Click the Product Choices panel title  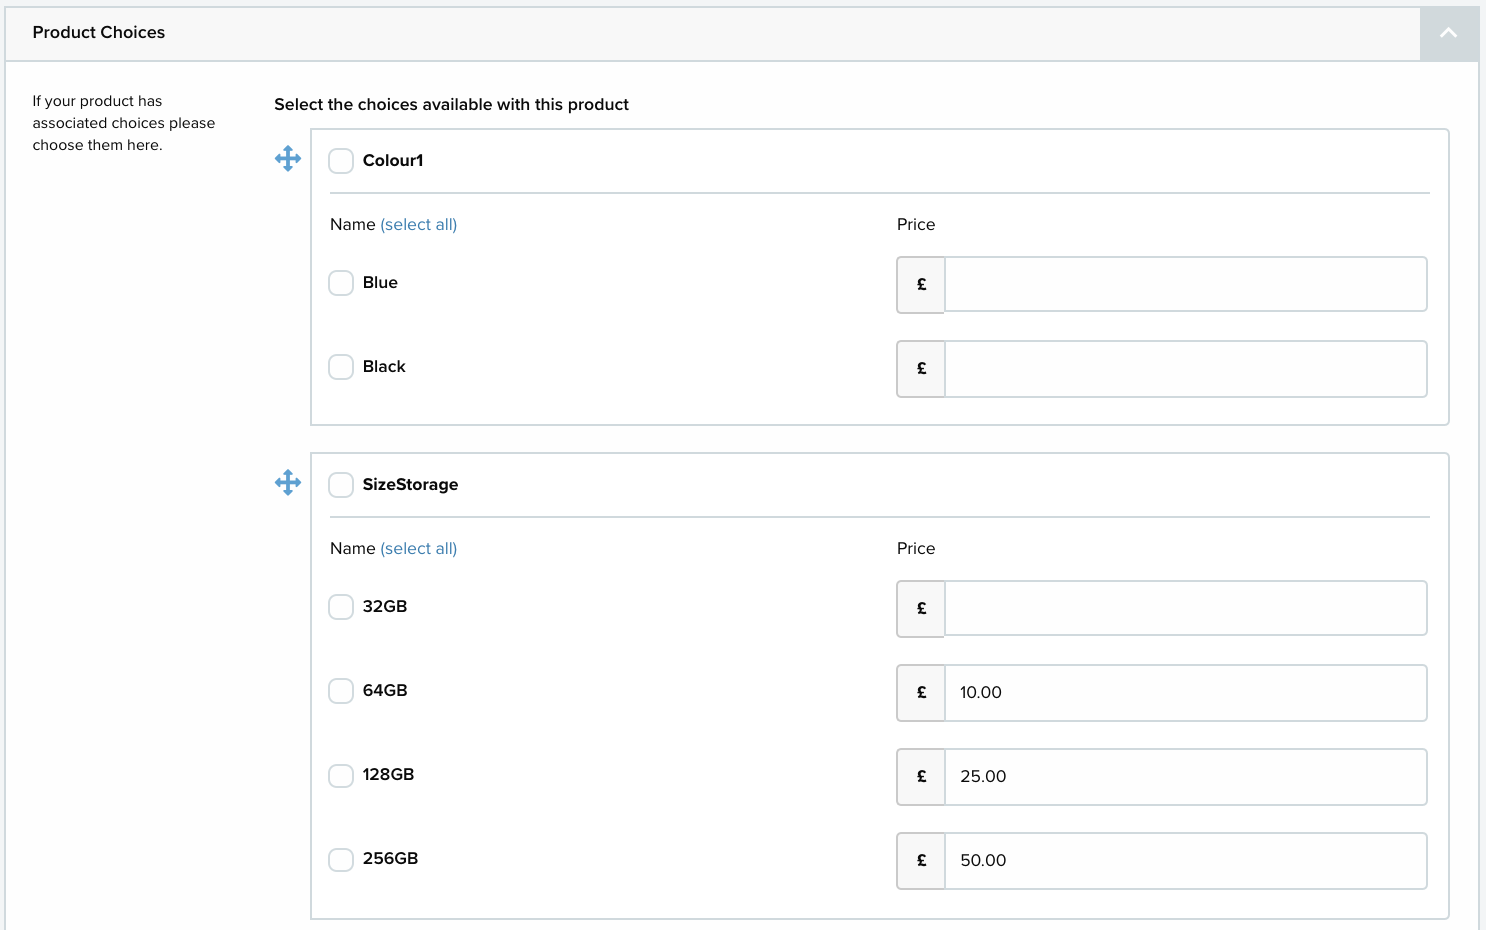pyautogui.click(x=99, y=32)
